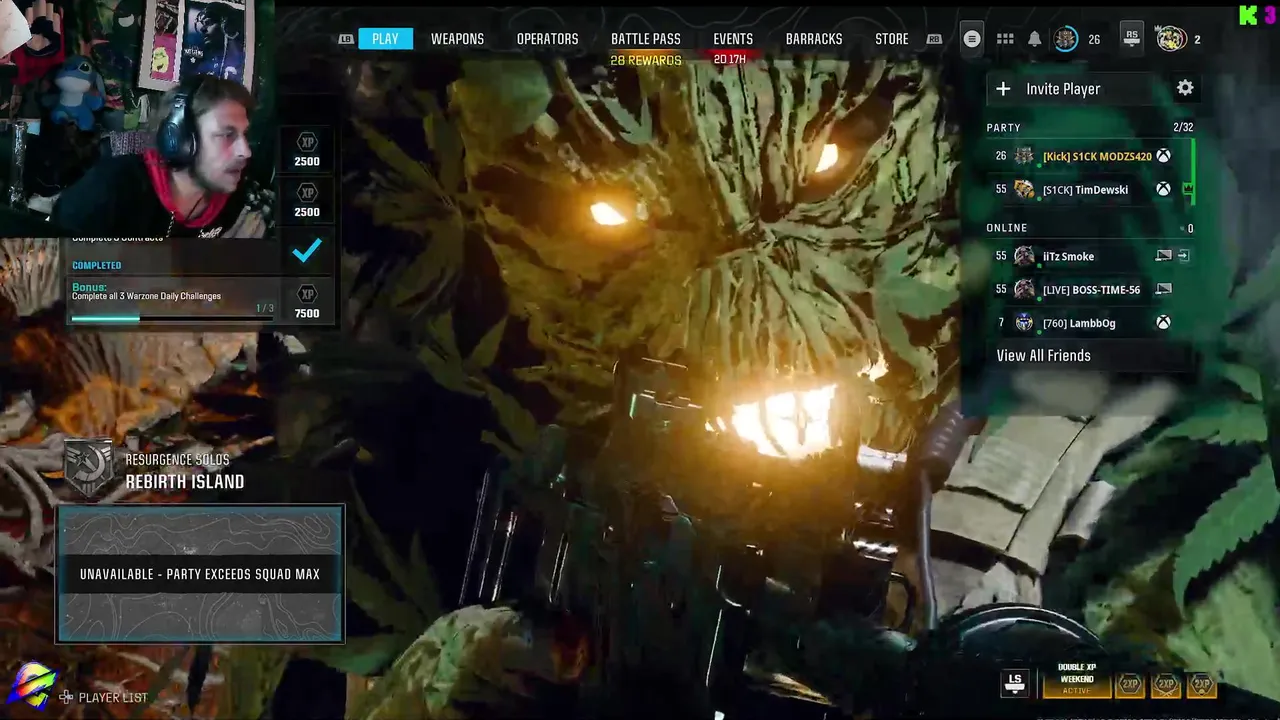Image resolution: width=1280 pixels, height=720 pixels.
Task: Click the 28 REWARDS label
Action: pos(646,61)
